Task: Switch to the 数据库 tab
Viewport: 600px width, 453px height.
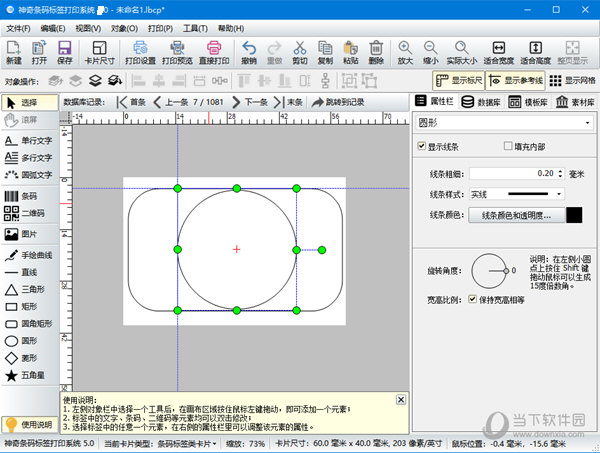Action: 481,102
